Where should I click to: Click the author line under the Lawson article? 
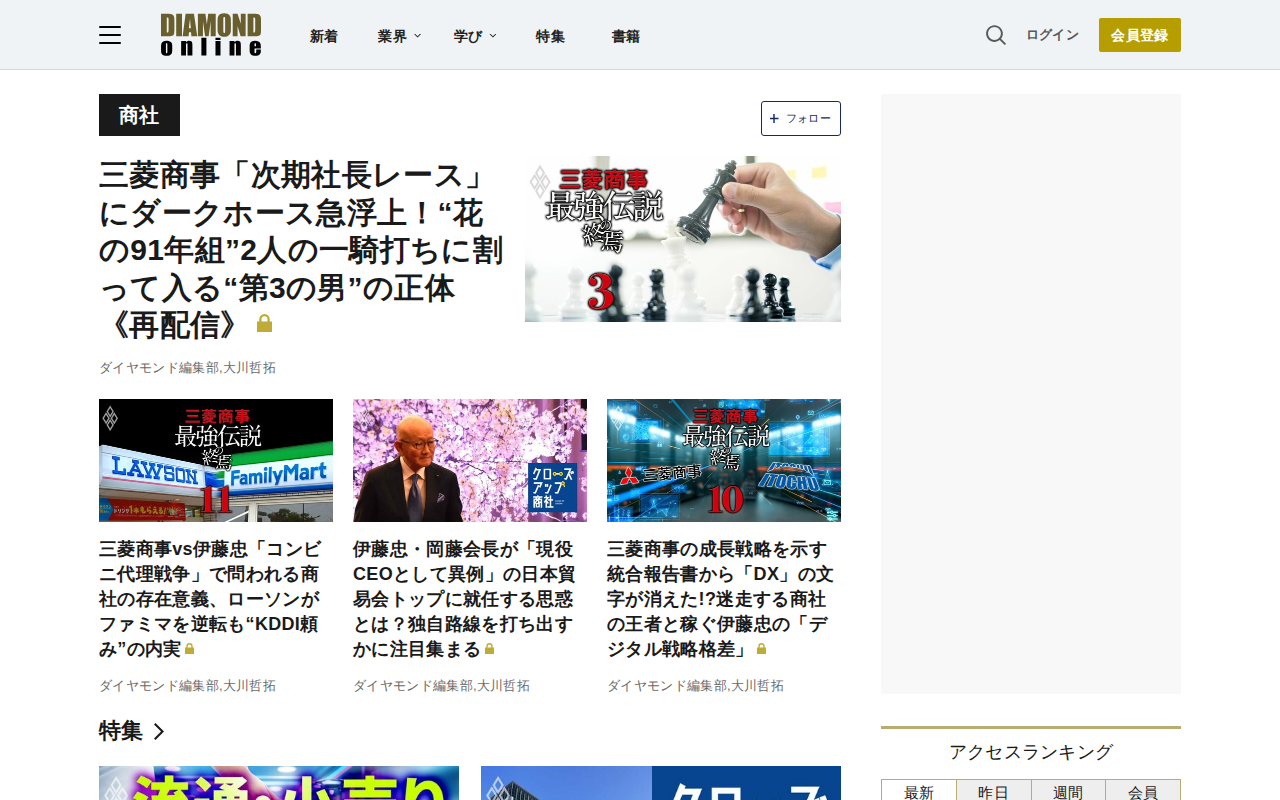click(187, 686)
